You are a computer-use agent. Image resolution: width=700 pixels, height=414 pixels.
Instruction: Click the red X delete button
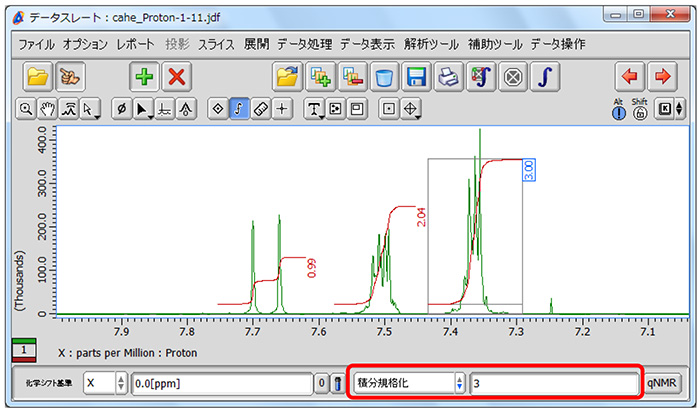coord(177,76)
